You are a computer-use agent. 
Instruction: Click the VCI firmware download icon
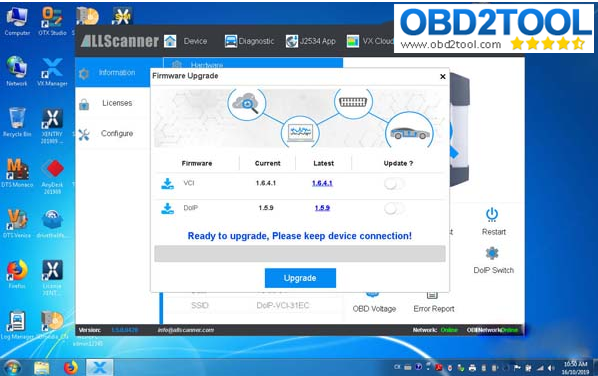click(x=167, y=183)
